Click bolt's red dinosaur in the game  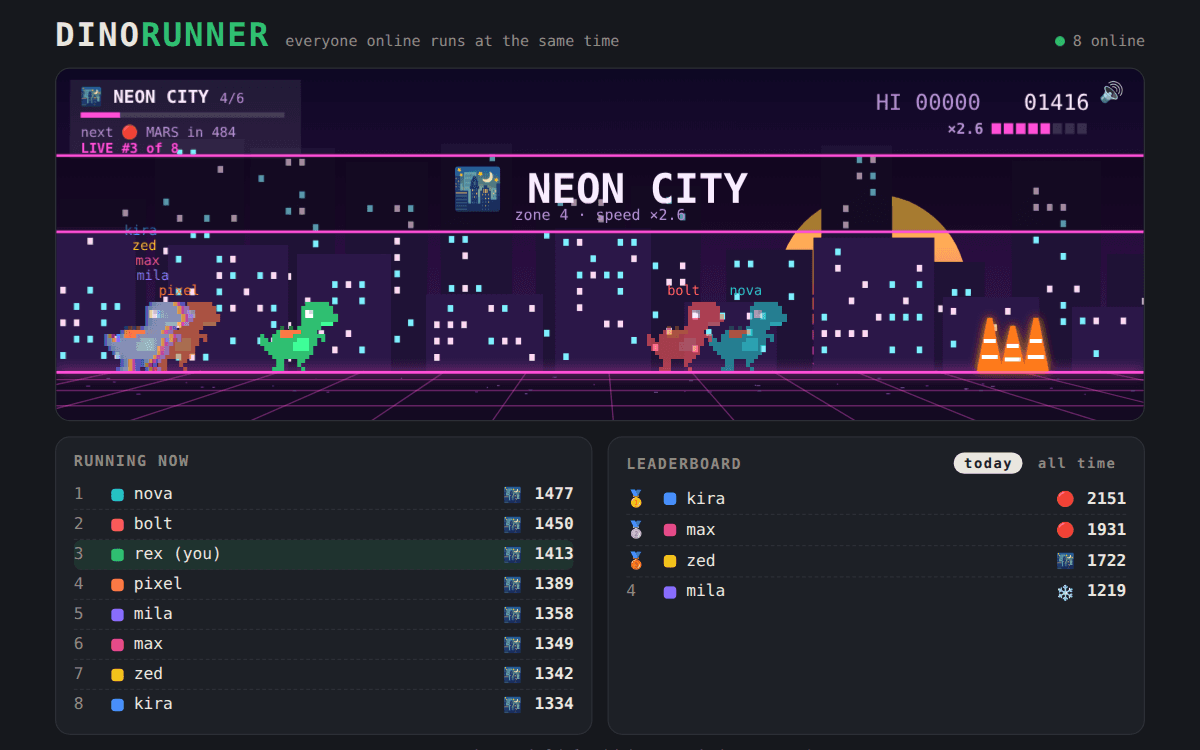point(684,336)
